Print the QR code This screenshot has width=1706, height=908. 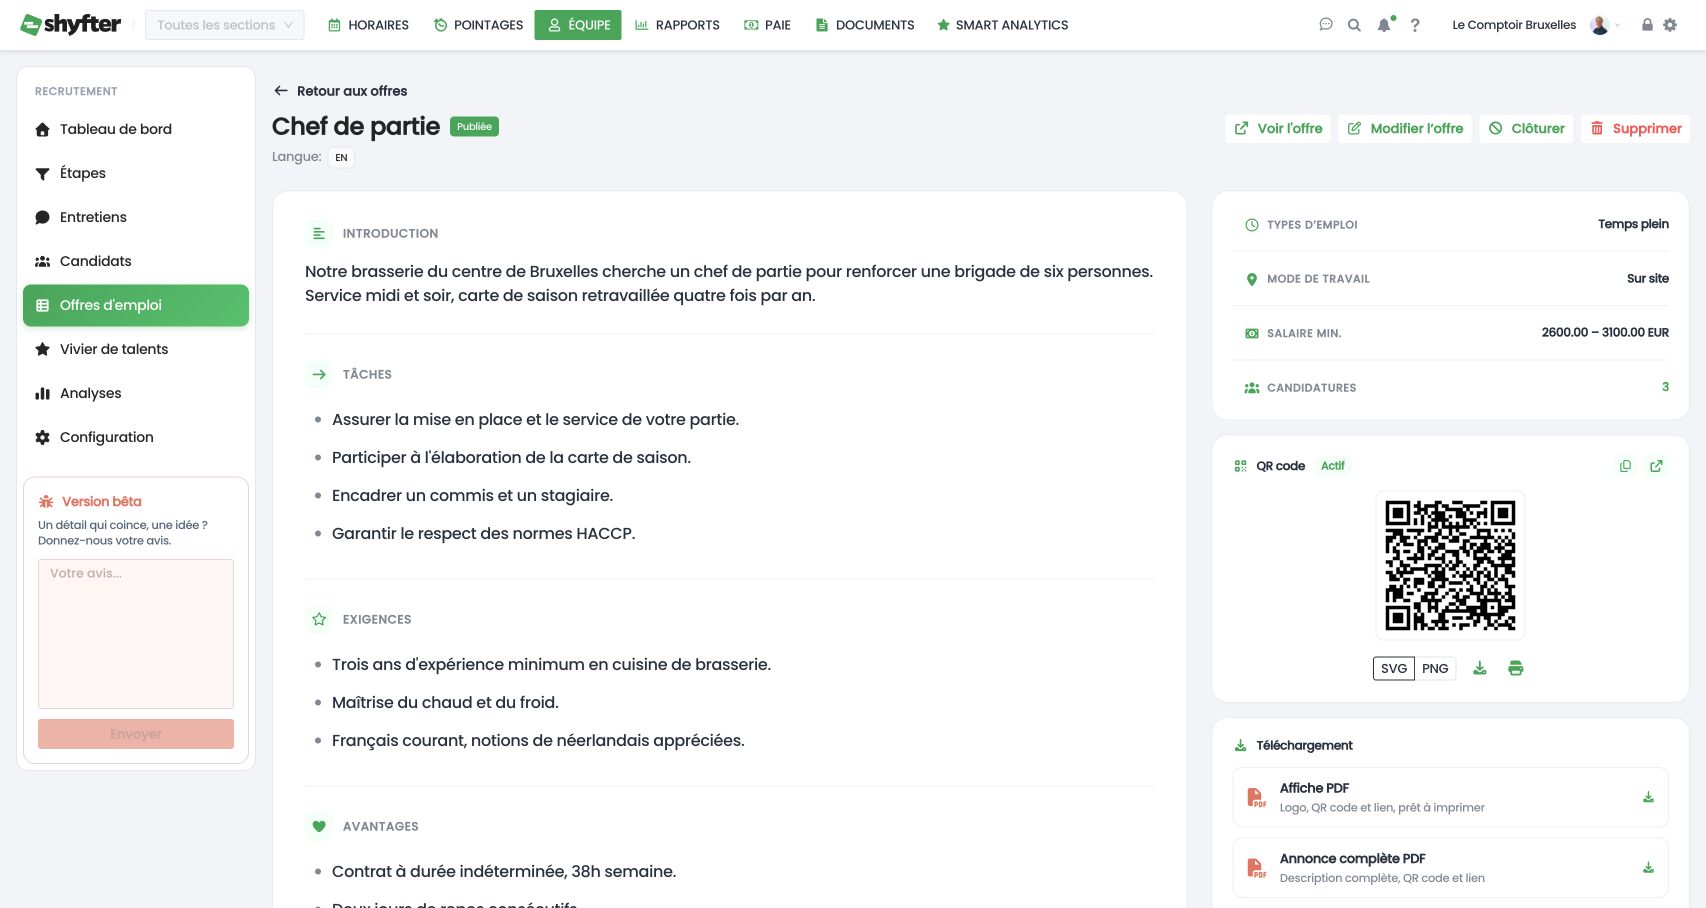coord(1516,668)
